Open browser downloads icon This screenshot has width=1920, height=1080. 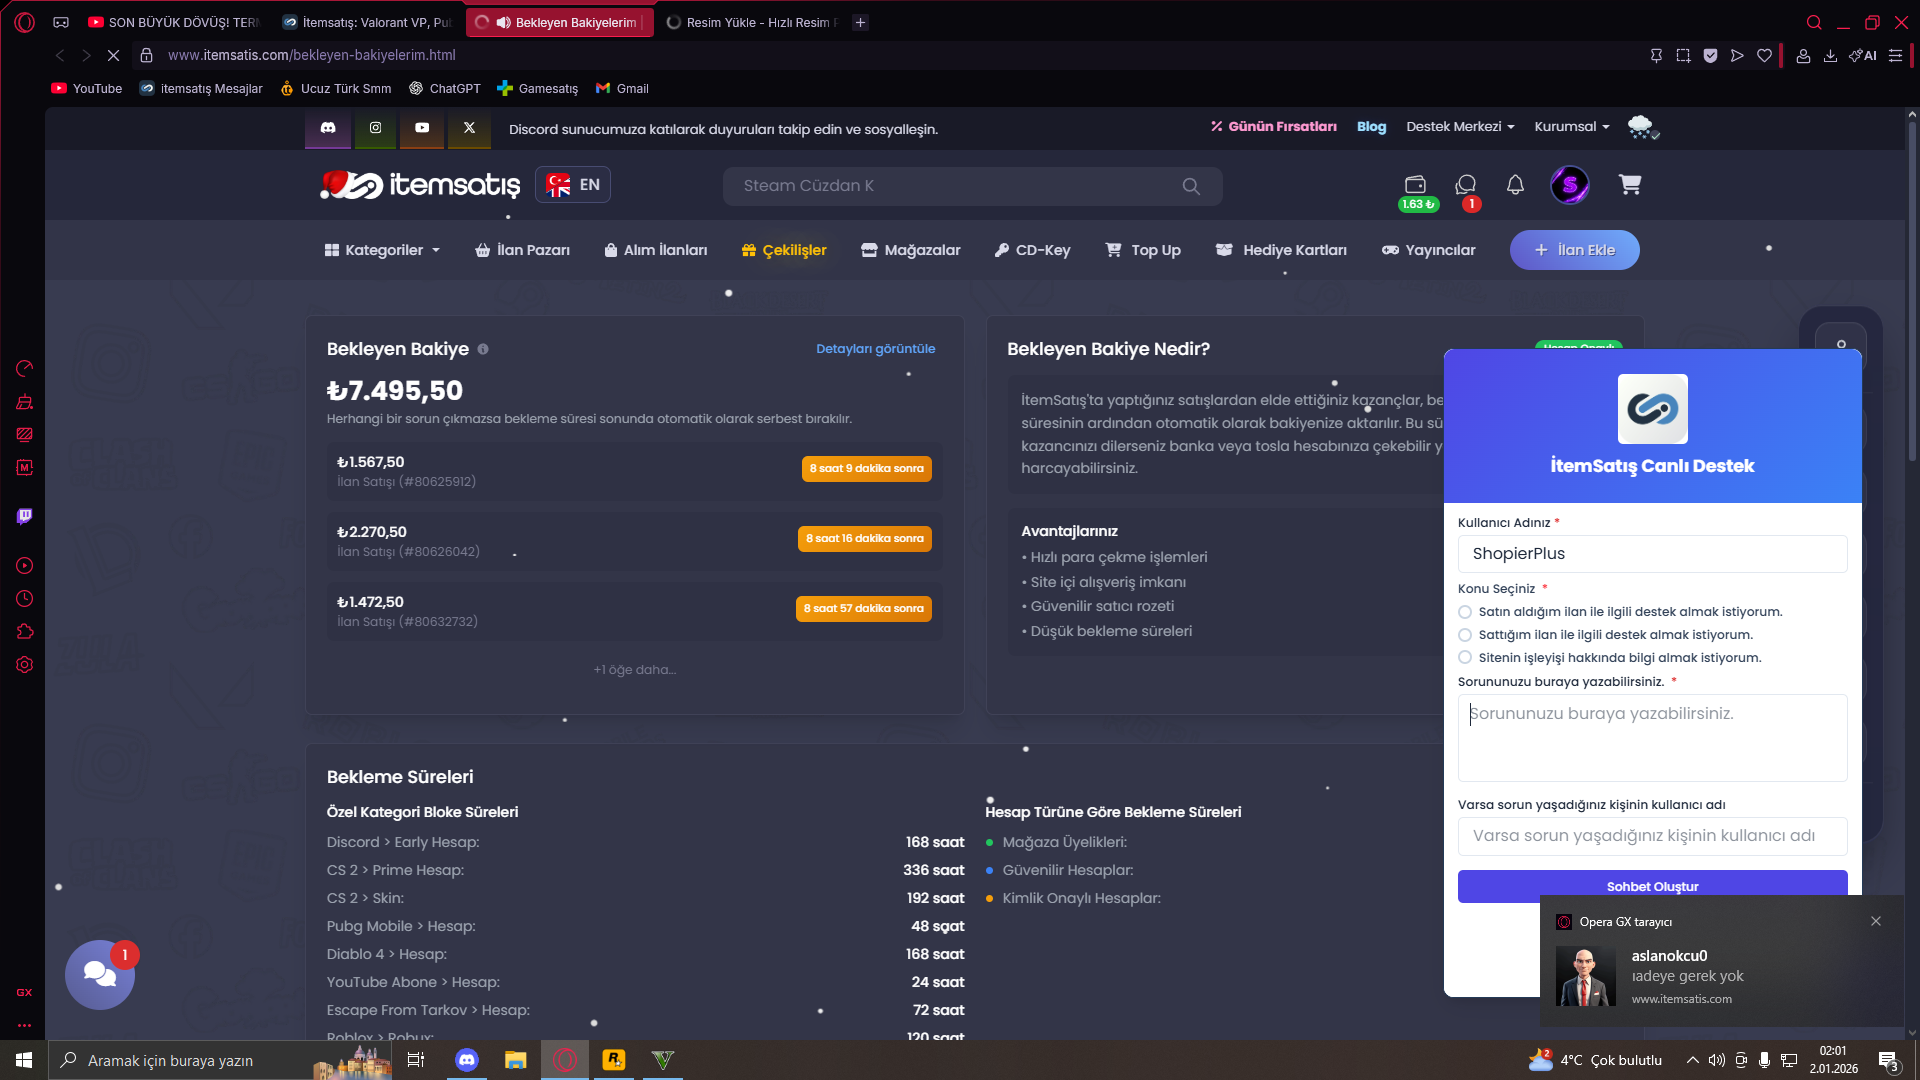tap(1830, 56)
